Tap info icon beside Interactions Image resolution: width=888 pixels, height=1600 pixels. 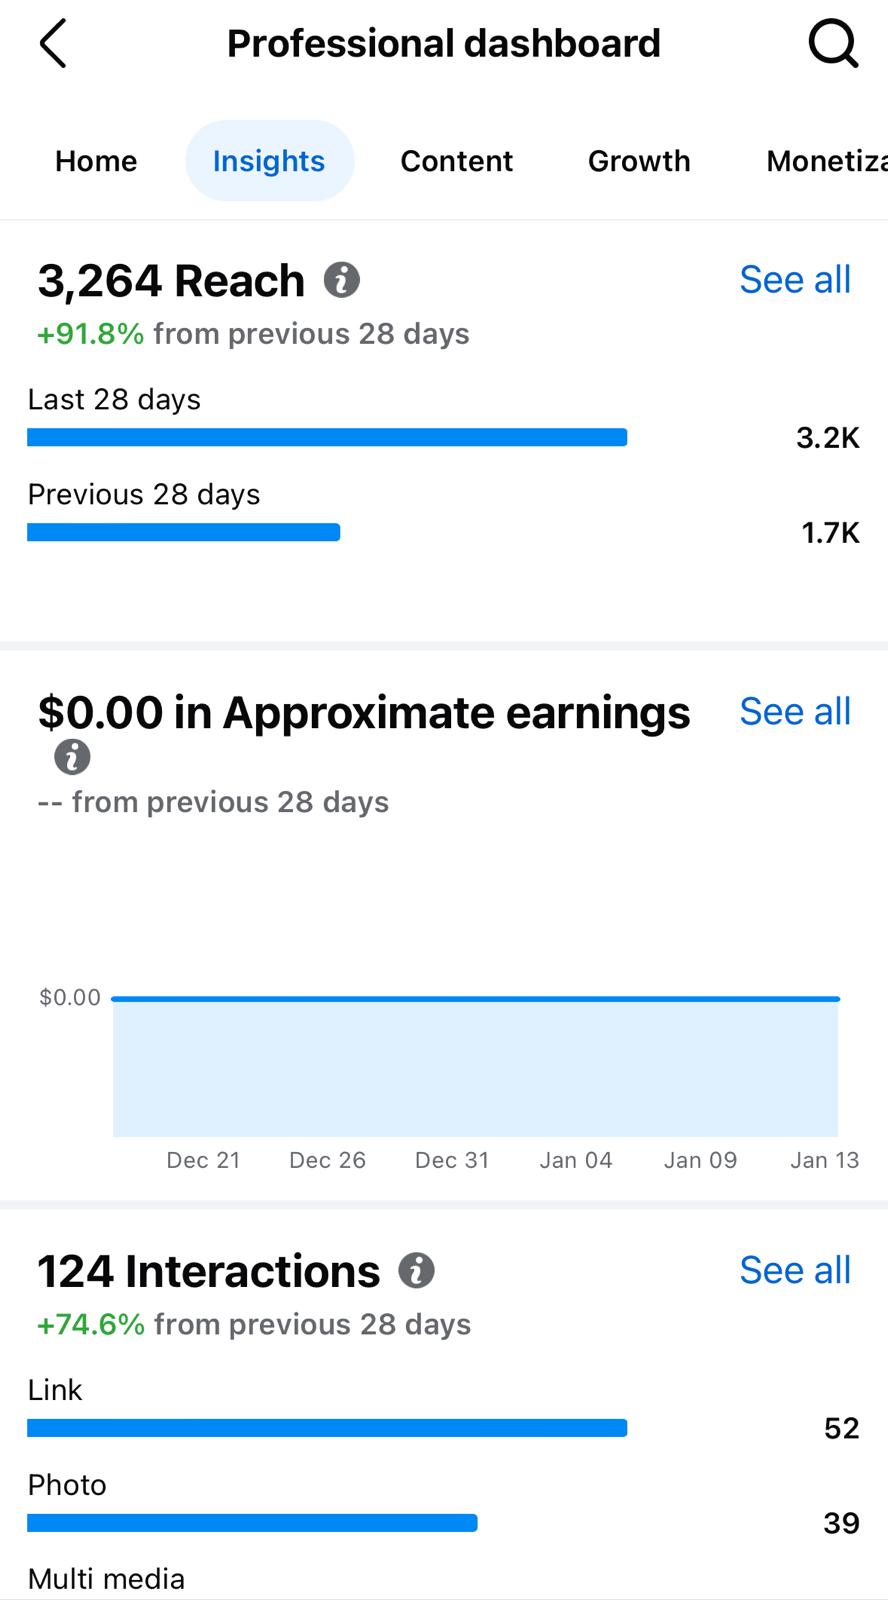tap(417, 1271)
